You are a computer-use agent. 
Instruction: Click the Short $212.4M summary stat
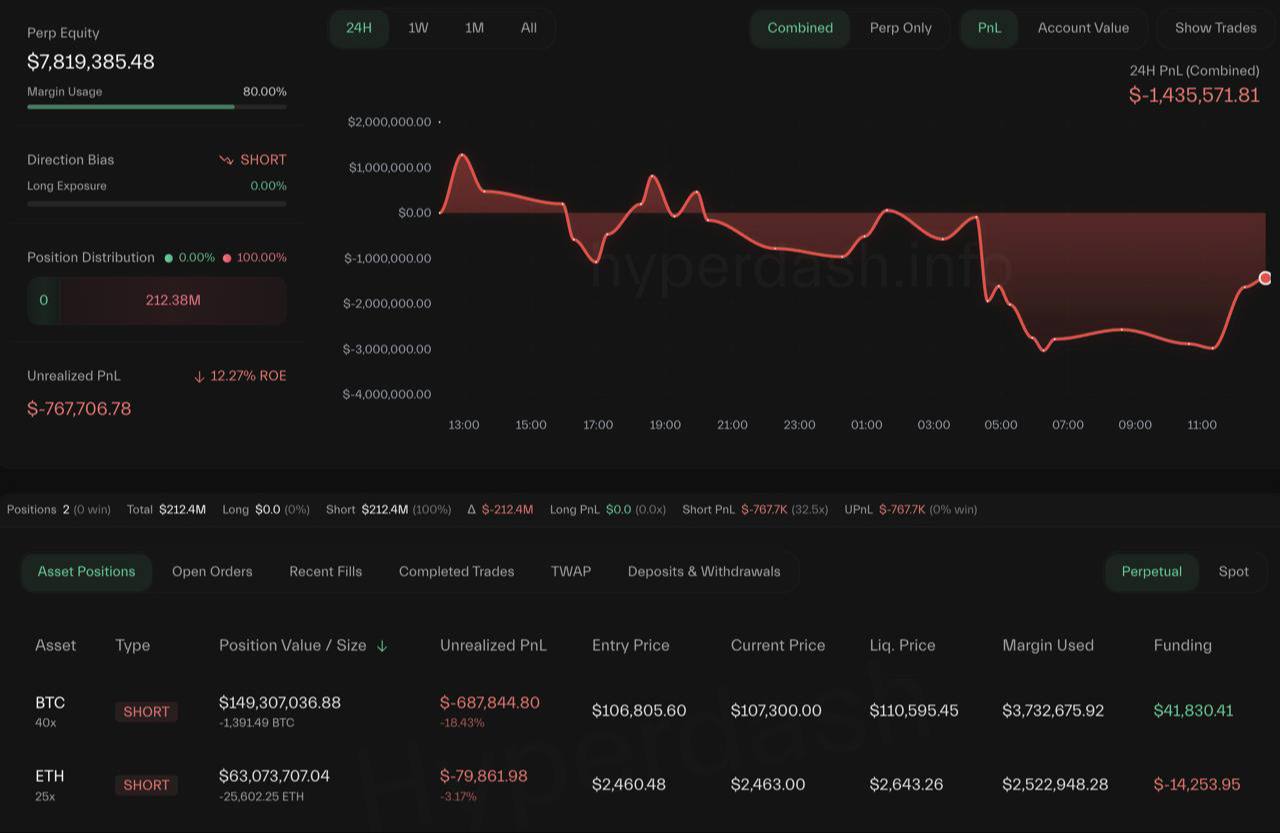(388, 510)
